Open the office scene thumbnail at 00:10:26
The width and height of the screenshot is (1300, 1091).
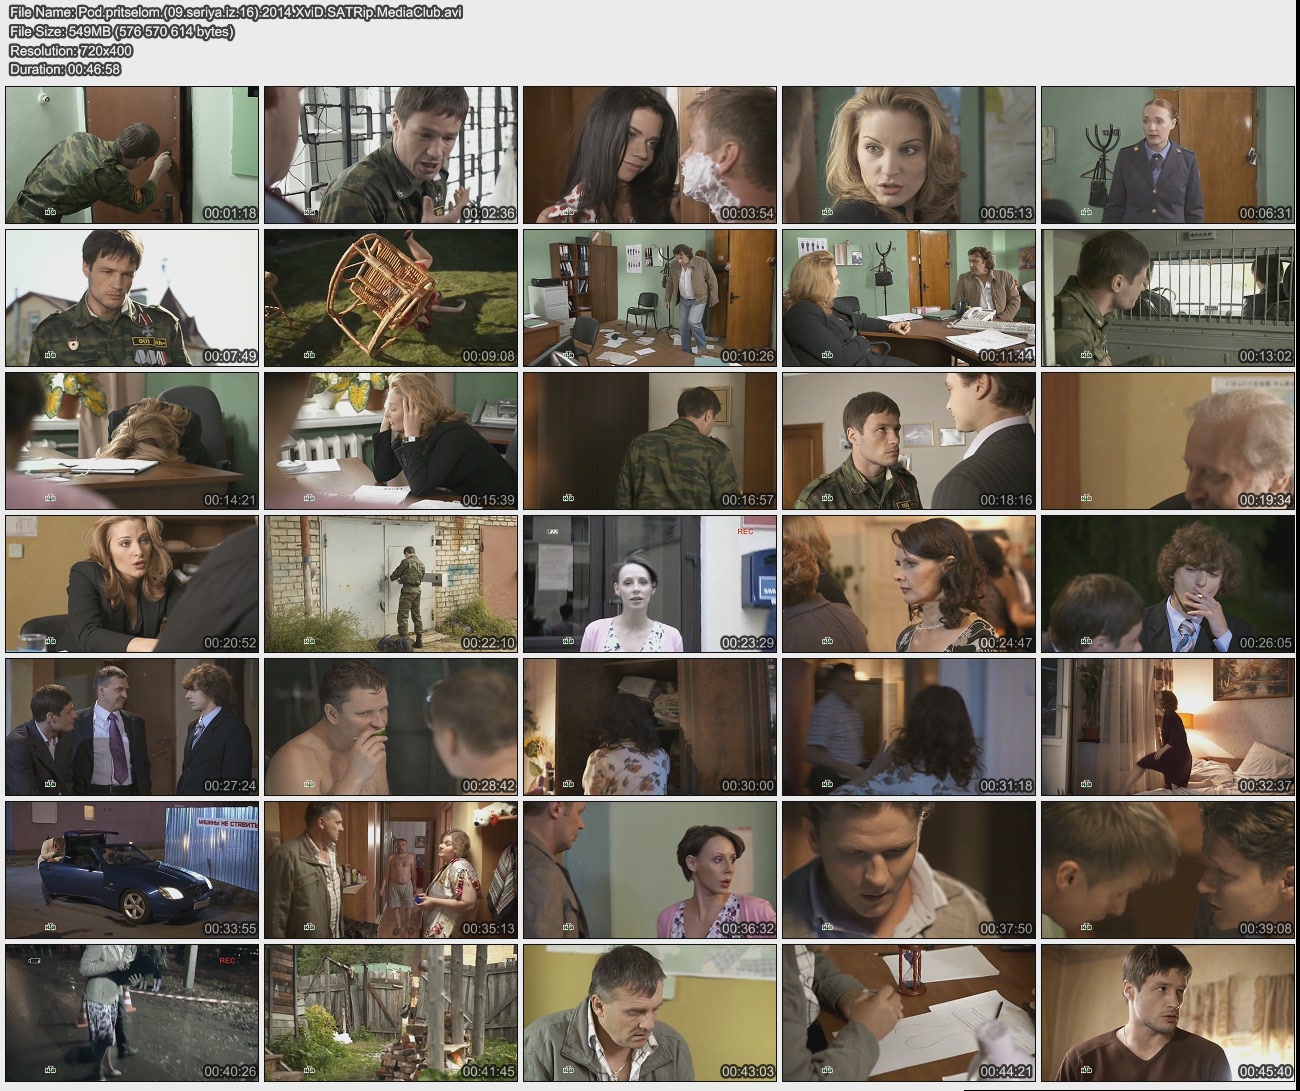tap(649, 298)
